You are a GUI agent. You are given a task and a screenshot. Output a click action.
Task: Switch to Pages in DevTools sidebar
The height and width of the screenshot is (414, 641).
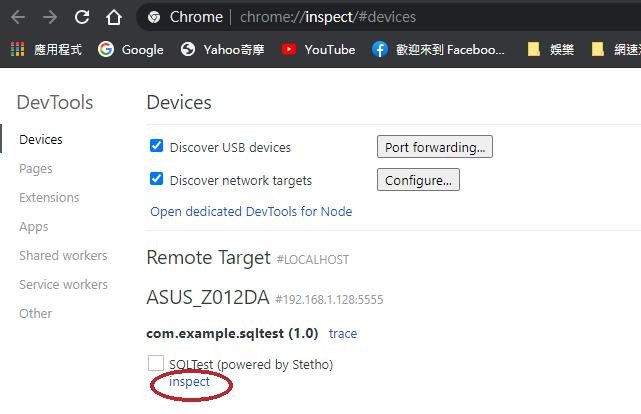pyautogui.click(x=36, y=169)
